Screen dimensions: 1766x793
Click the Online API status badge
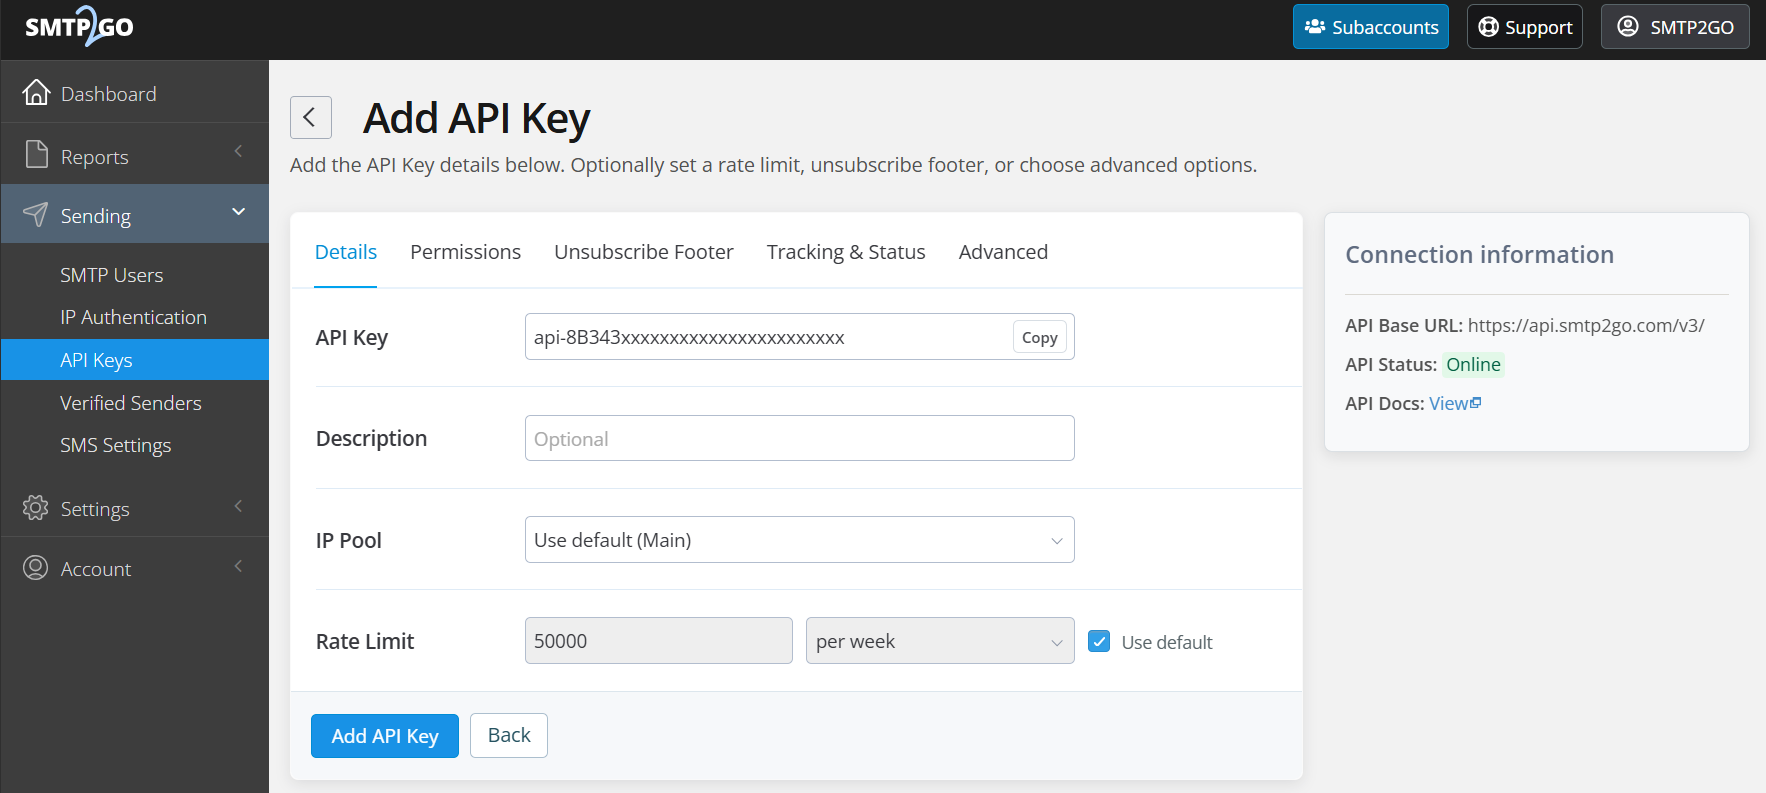pos(1473,365)
